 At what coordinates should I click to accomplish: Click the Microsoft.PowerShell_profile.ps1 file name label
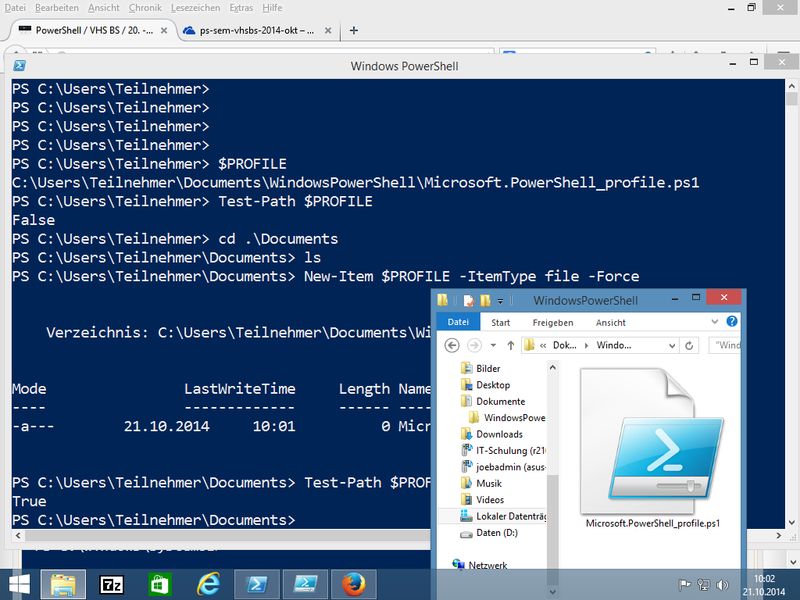tap(653, 523)
